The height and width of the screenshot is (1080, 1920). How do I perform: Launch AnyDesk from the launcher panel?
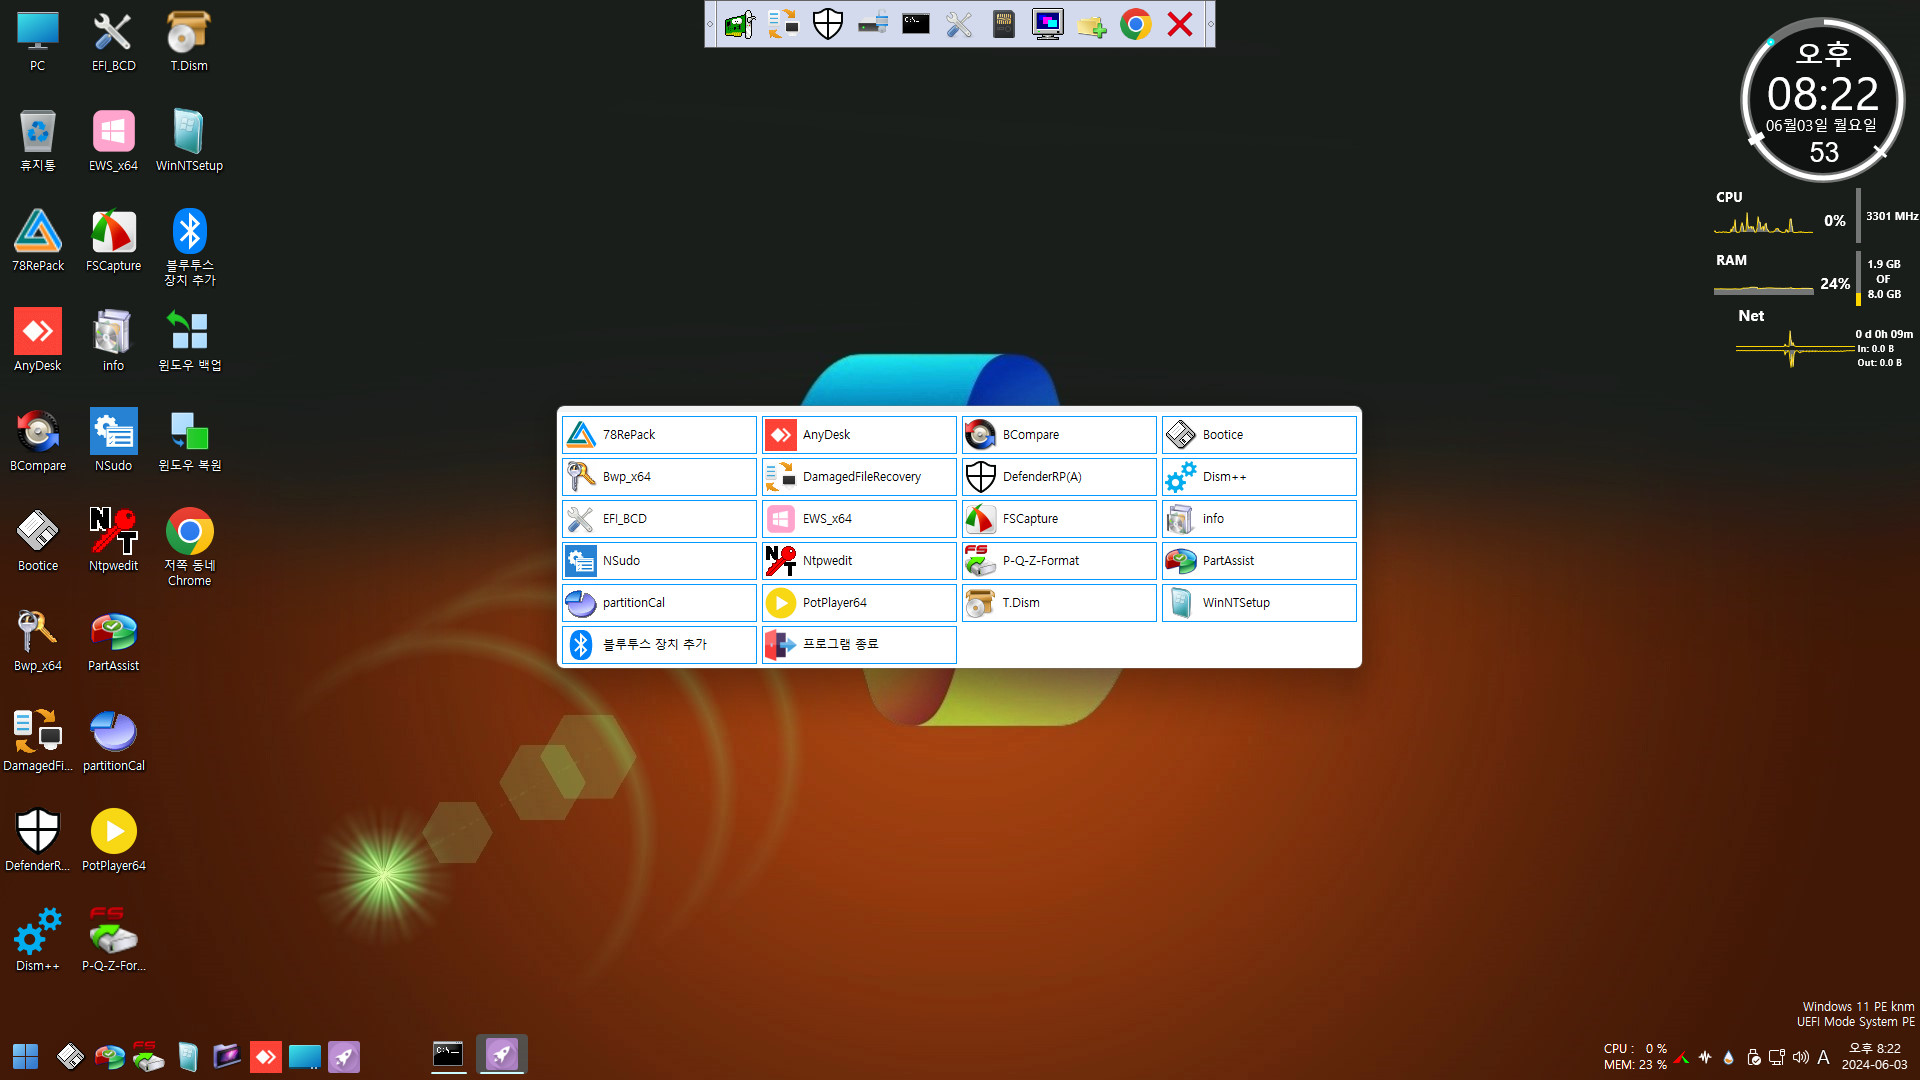pyautogui.click(x=859, y=435)
